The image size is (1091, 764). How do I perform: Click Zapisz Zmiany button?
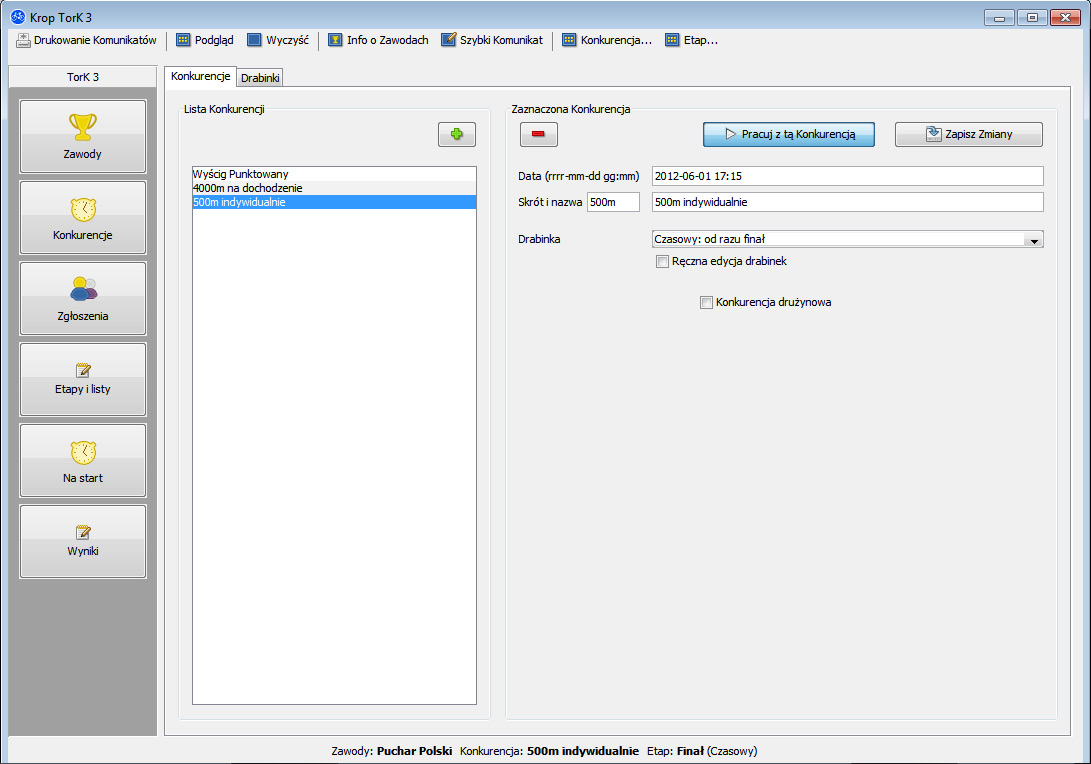click(968, 134)
